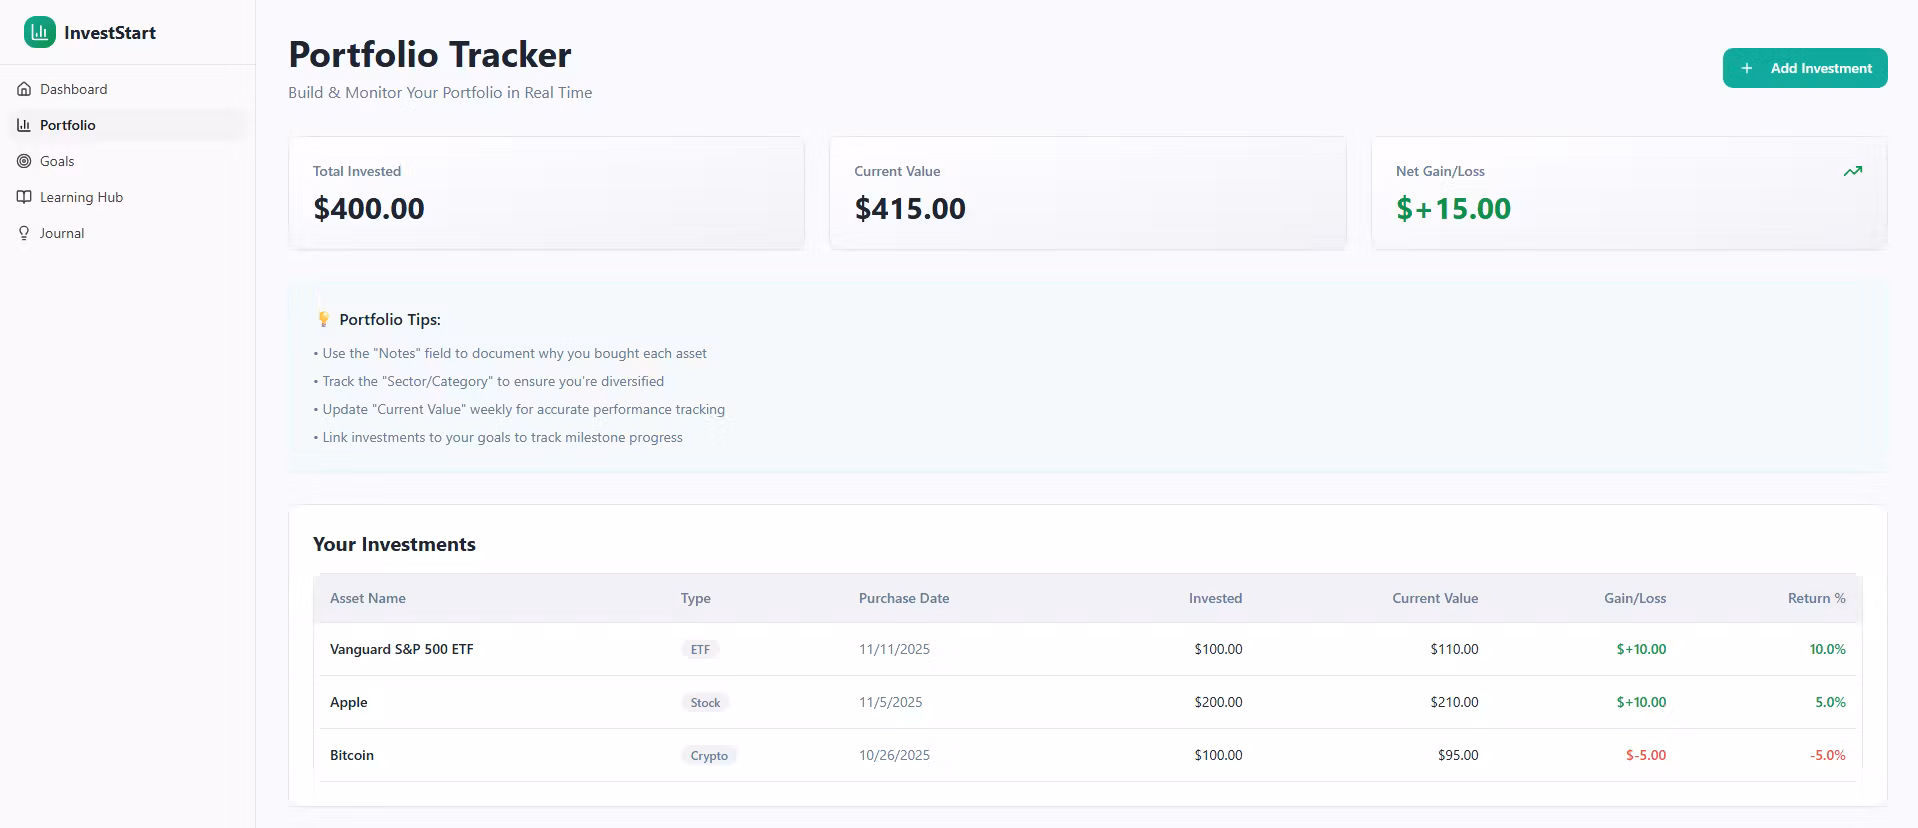
Task: Click the Current Value summary card
Action: coord(1087,192)
